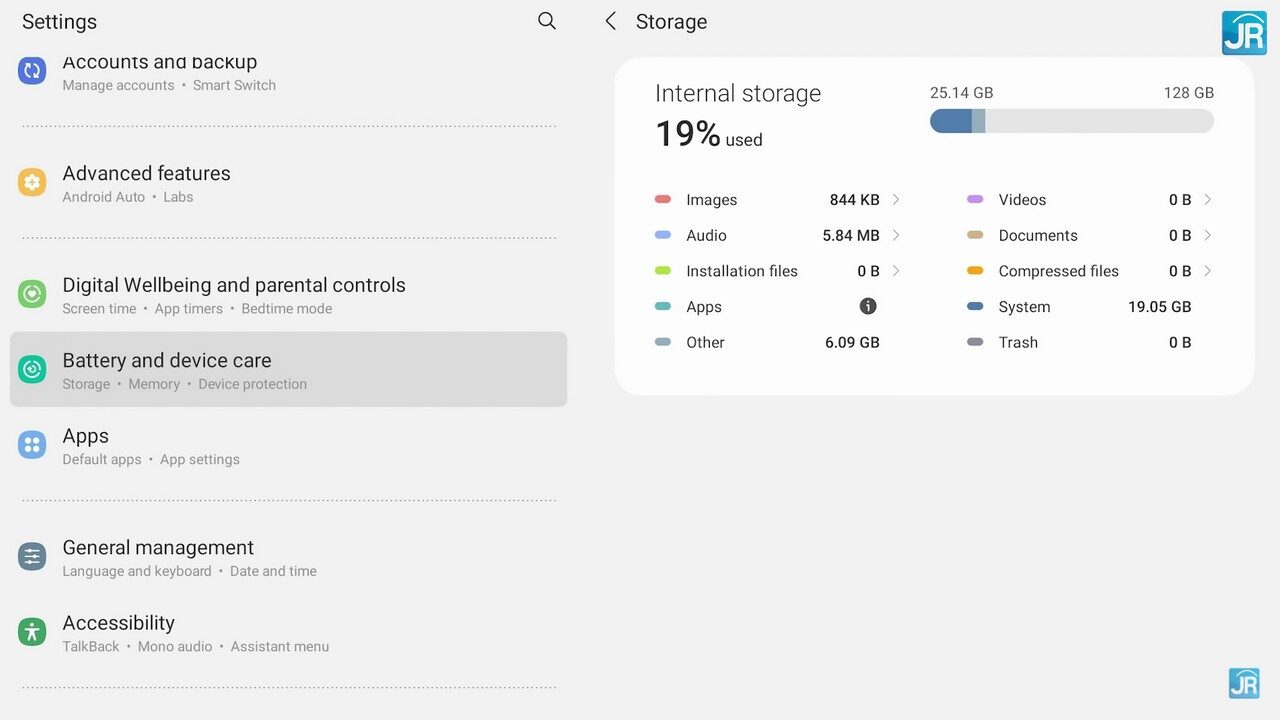1280x720 pixels.
Task: Tap the Other storage 6.09 GB row
Action: coord(767,343)
